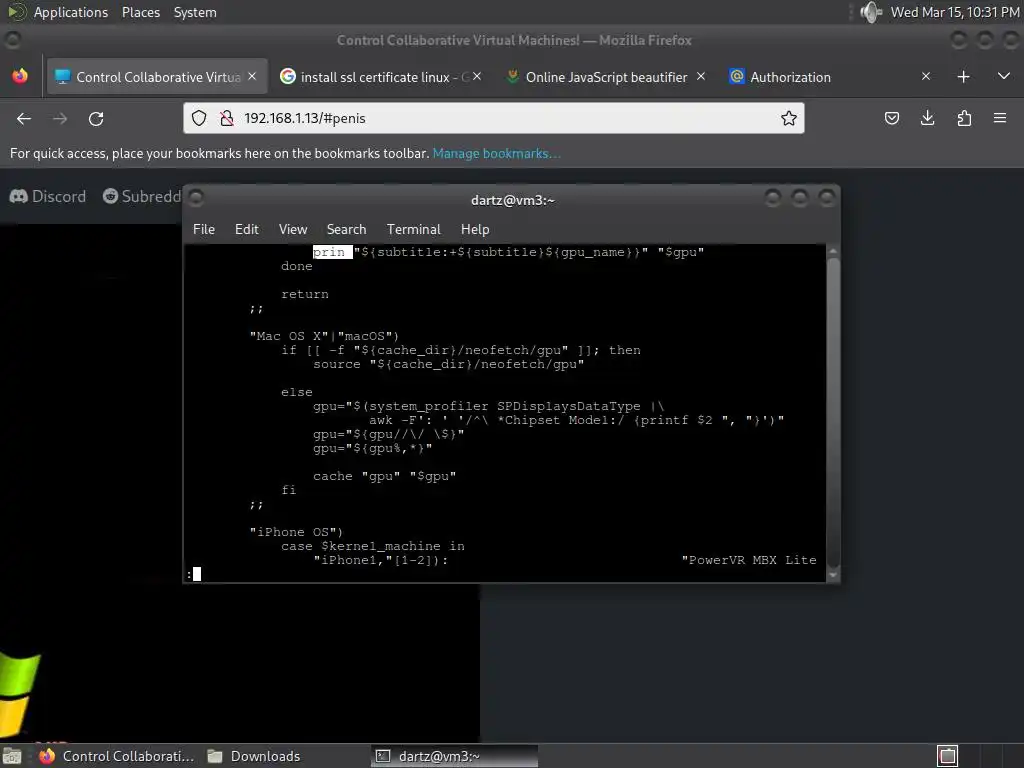This screenshot has width=1024, height=768.
Task: Click the volume speaker icon in panel
Action: [871, 12]
